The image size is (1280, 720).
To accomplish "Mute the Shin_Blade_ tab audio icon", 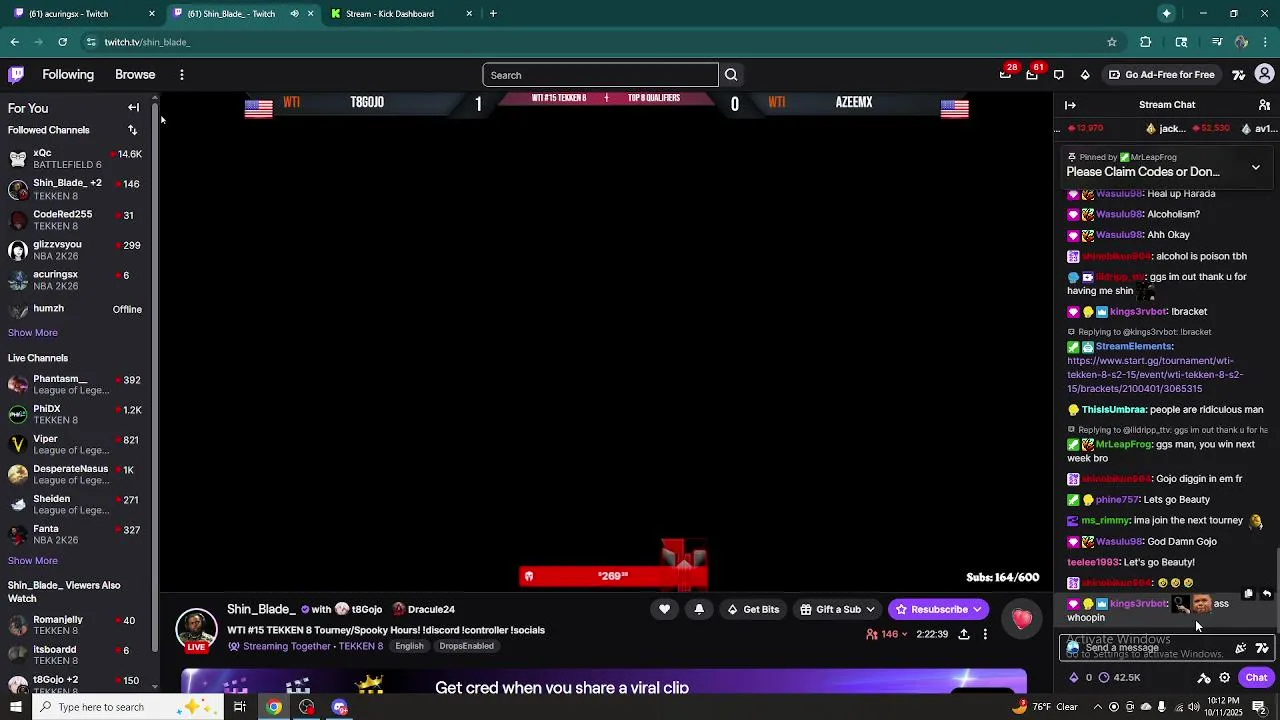I will click(x=294, y=14).
